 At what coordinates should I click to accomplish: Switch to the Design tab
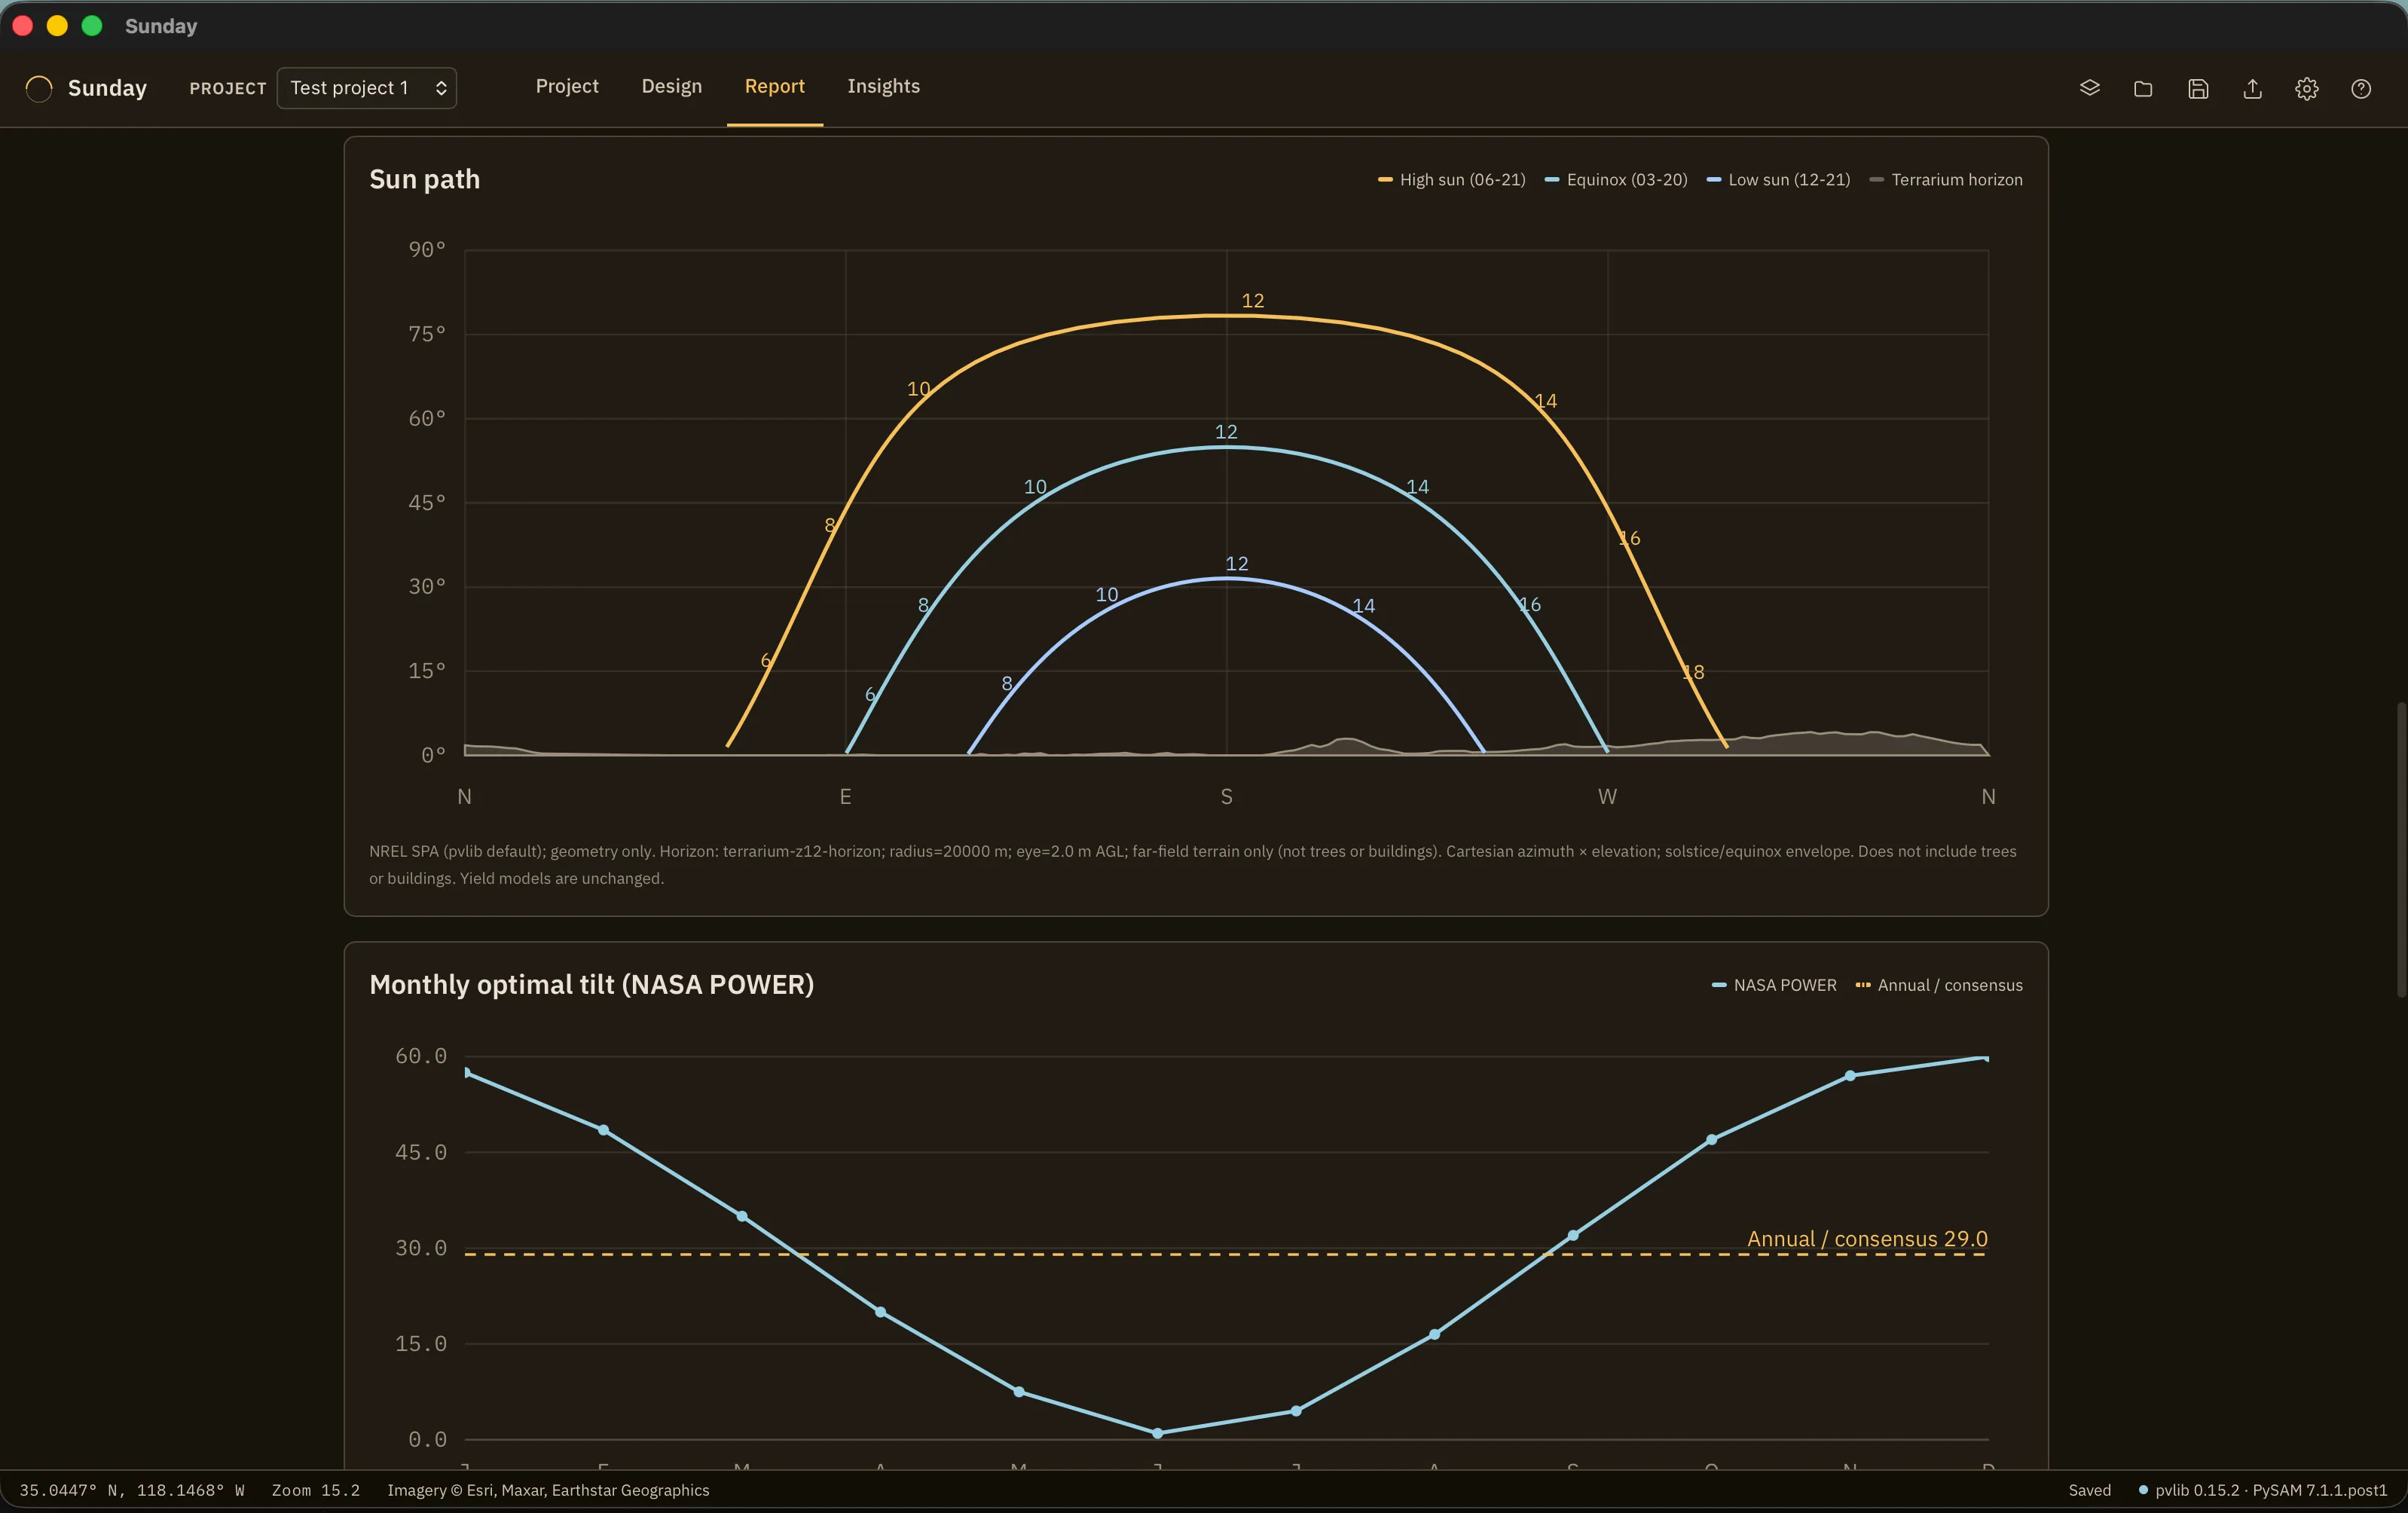671,86
